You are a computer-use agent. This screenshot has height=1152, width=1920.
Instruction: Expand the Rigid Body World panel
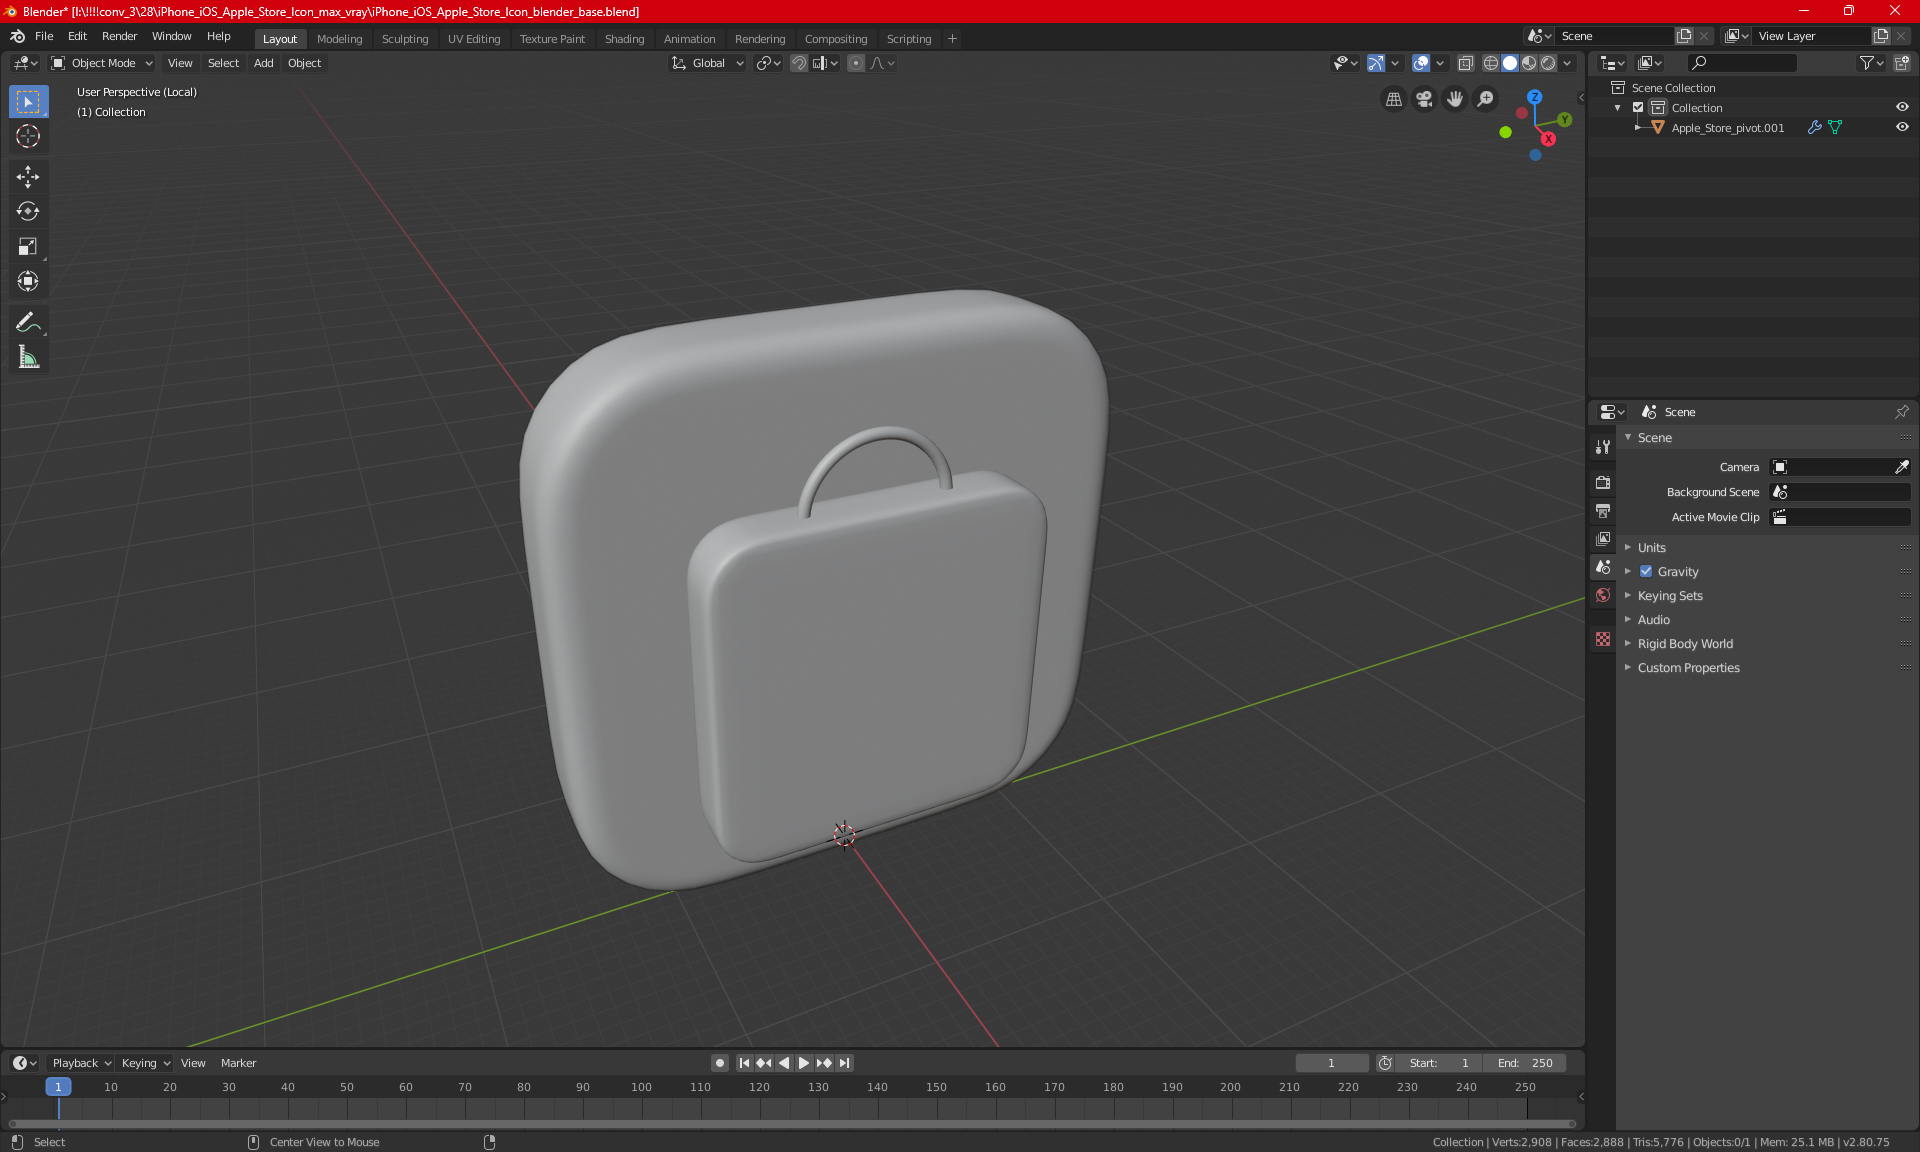1685,644
